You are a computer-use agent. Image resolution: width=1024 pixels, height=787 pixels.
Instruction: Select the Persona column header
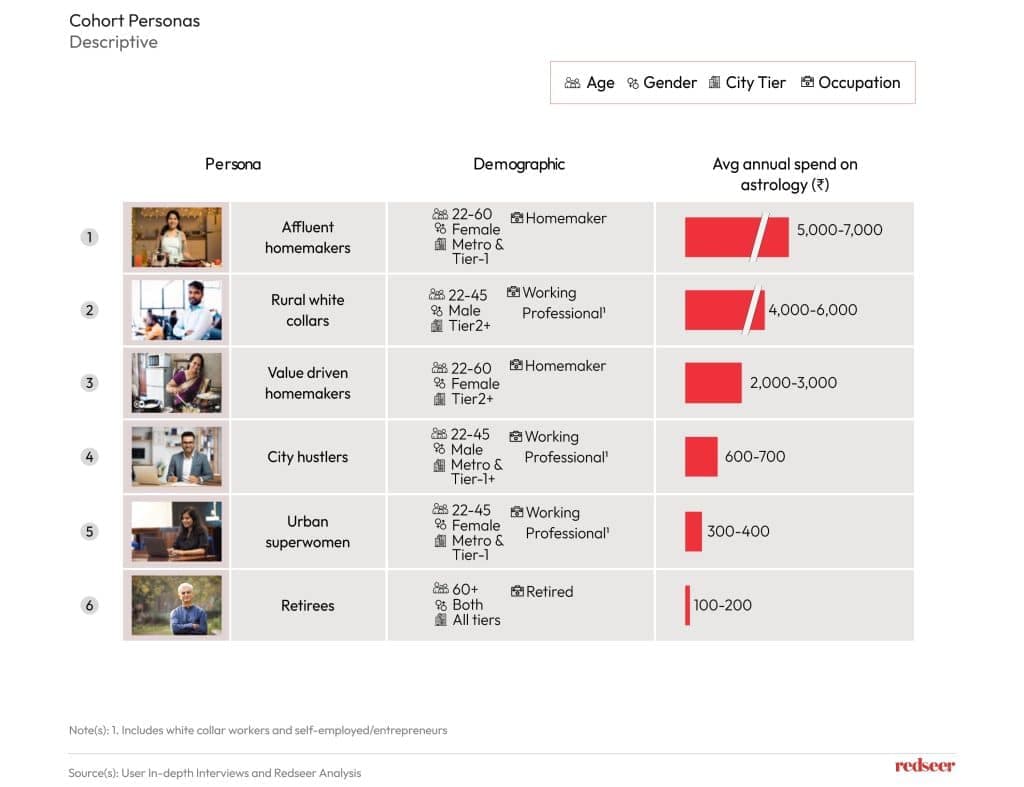[233, 164]
